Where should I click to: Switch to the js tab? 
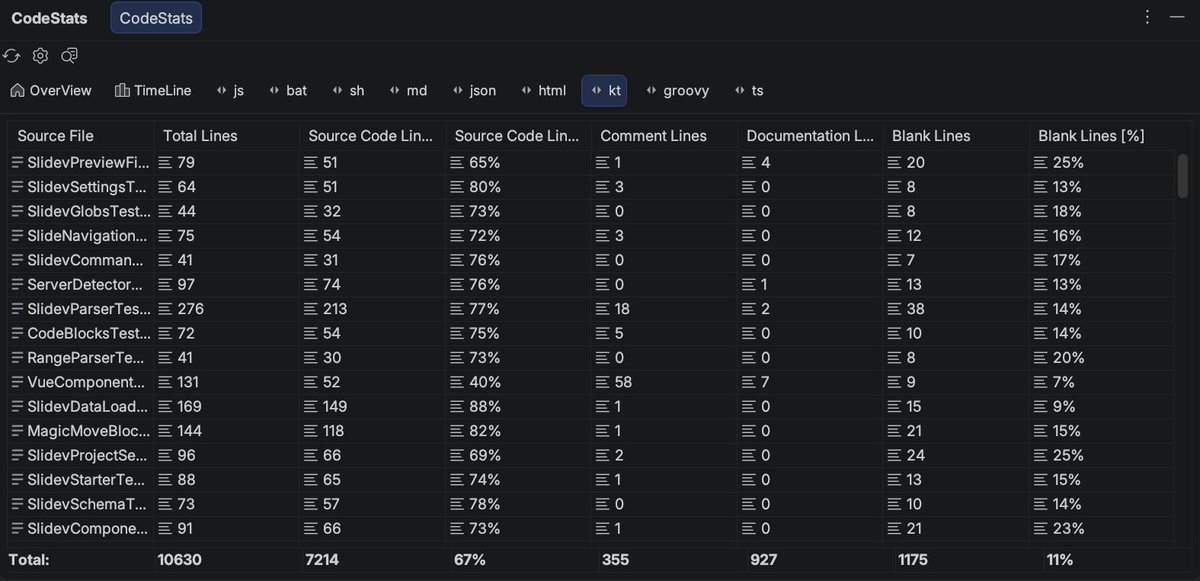coord(230,90)
